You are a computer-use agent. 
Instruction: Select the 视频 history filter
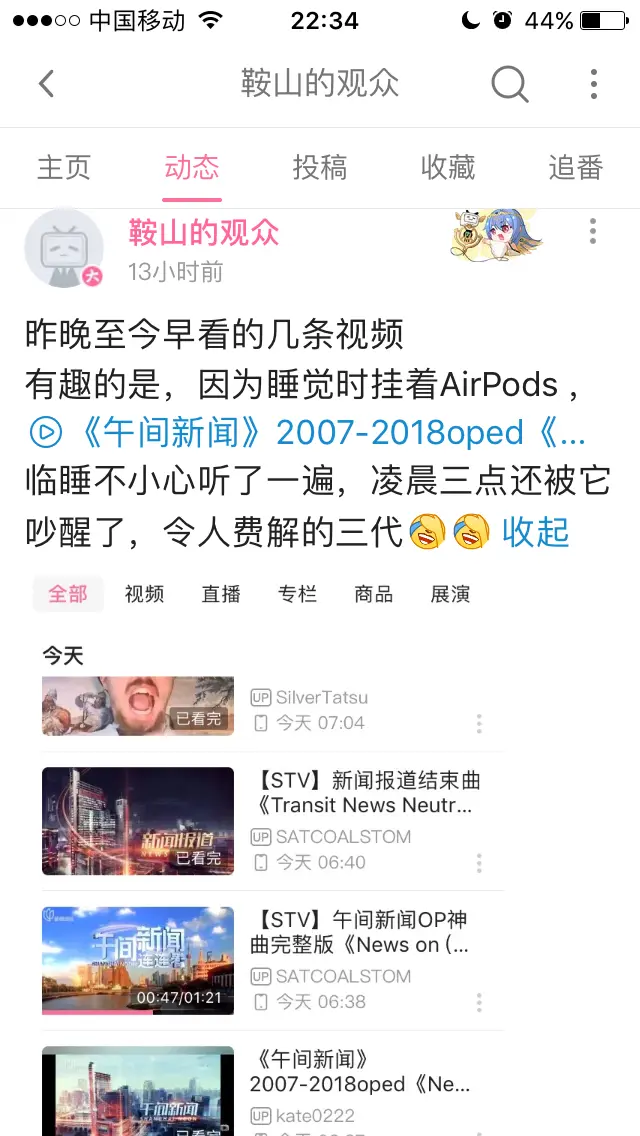(144, 595)
